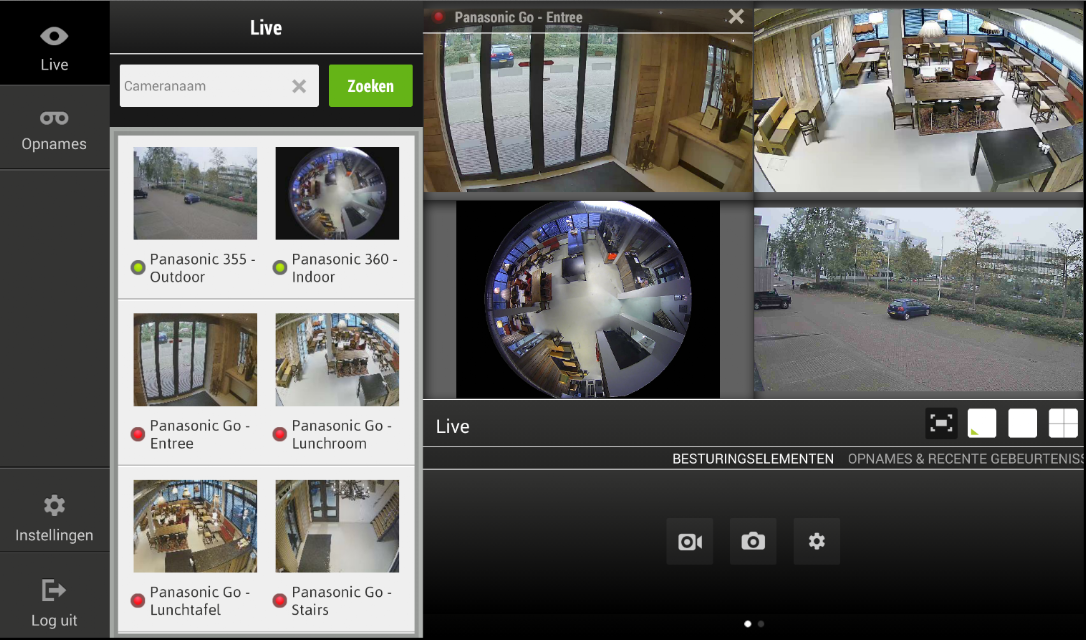Image resolution: width=1086 pixels, height=640 pixels.
Task: Switch to single large tile with corner layout
Action: 981,423
